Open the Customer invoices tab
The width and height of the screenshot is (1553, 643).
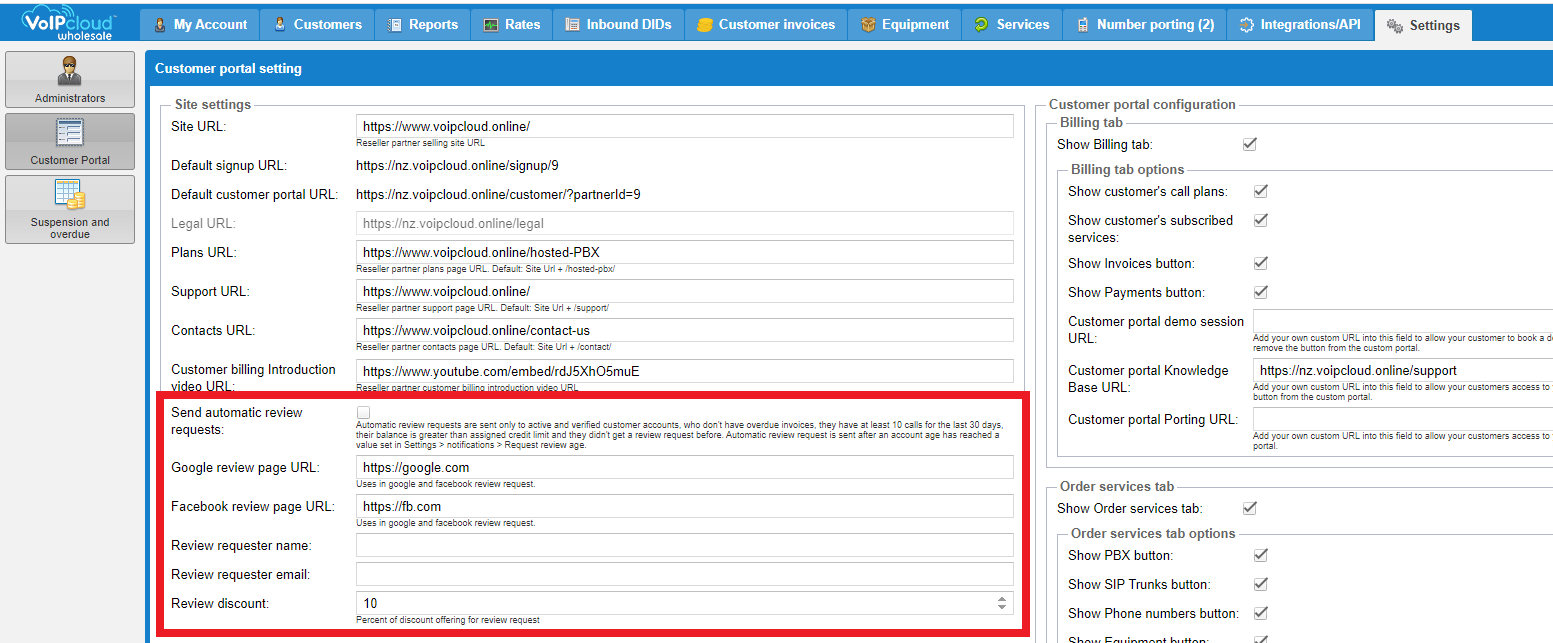pyautogui.click(x=766, y=24)
